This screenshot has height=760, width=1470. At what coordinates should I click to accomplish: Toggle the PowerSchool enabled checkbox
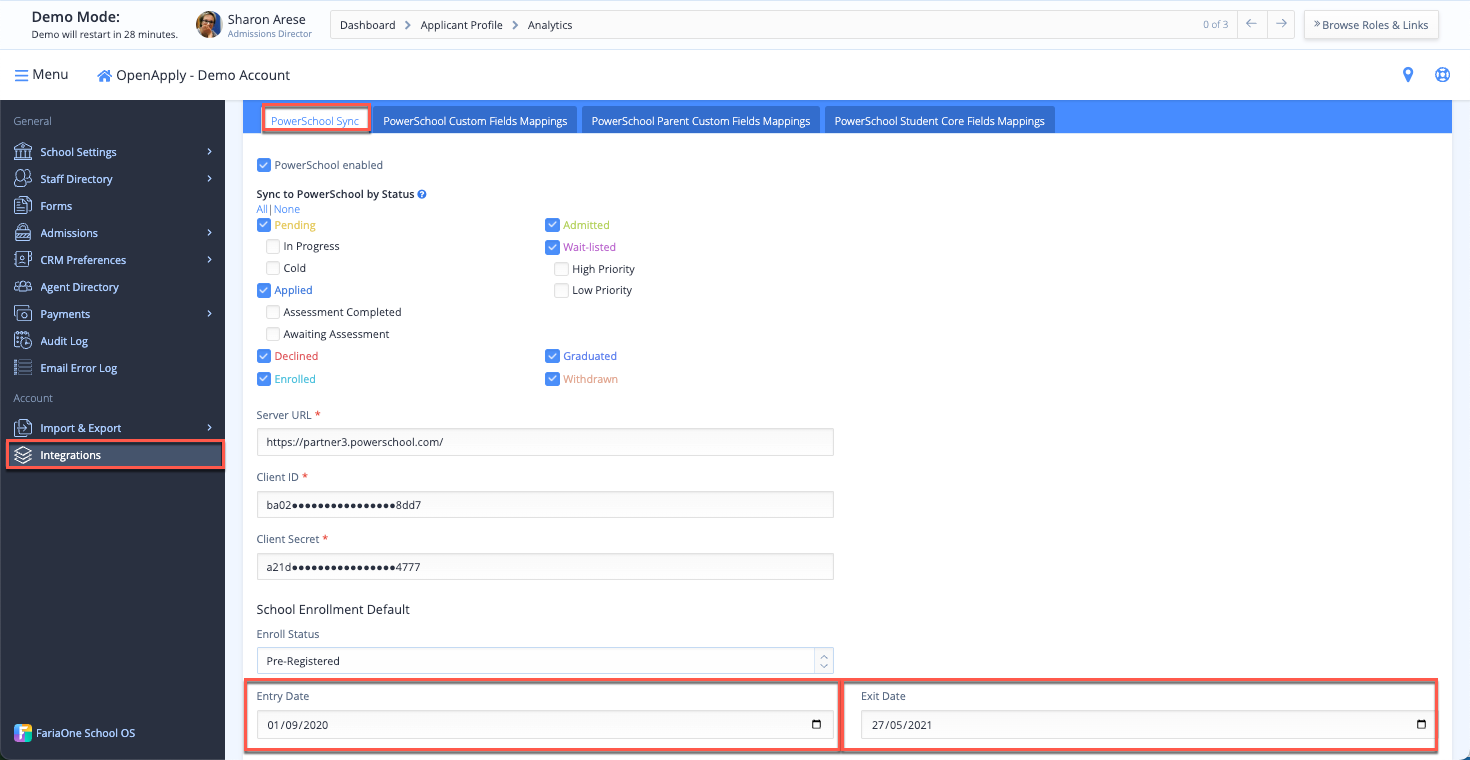click(x=264, y=165)
